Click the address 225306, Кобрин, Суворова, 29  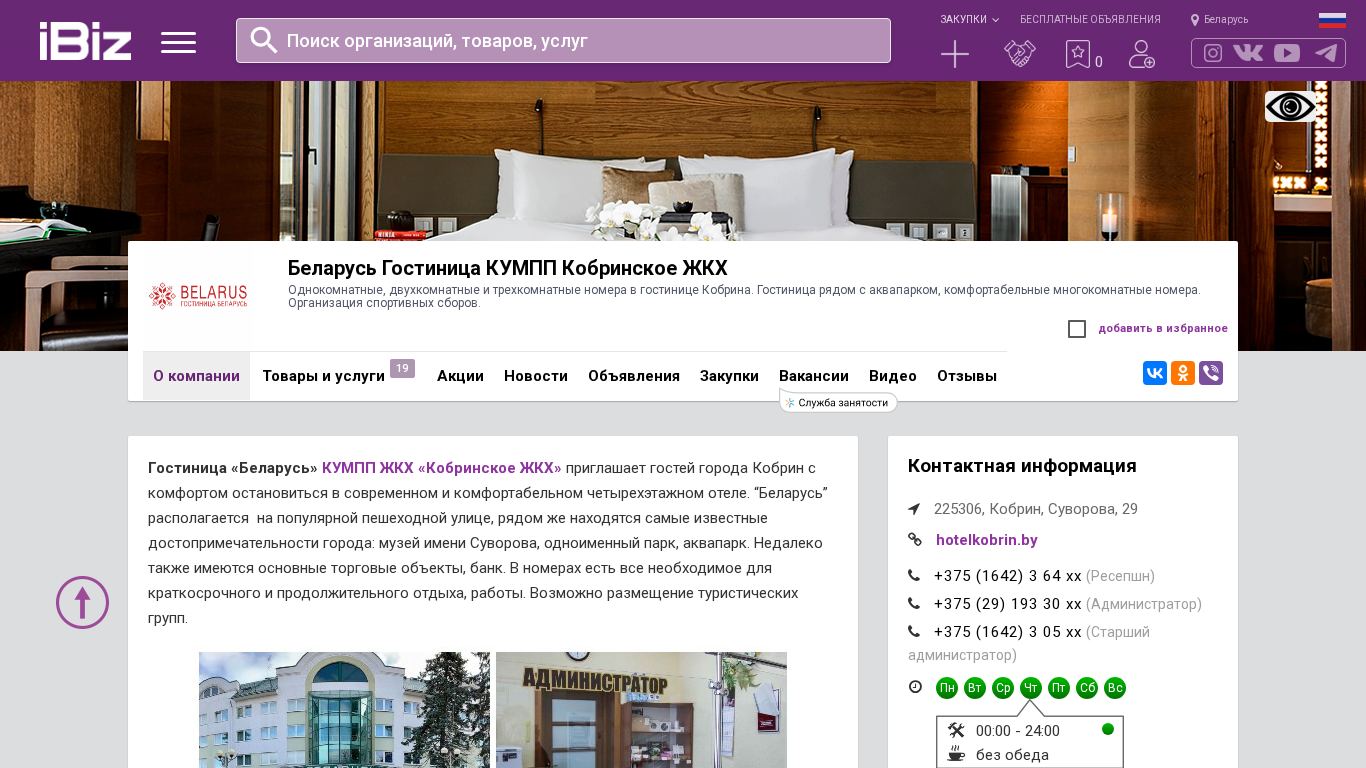tap(1036, 509)
